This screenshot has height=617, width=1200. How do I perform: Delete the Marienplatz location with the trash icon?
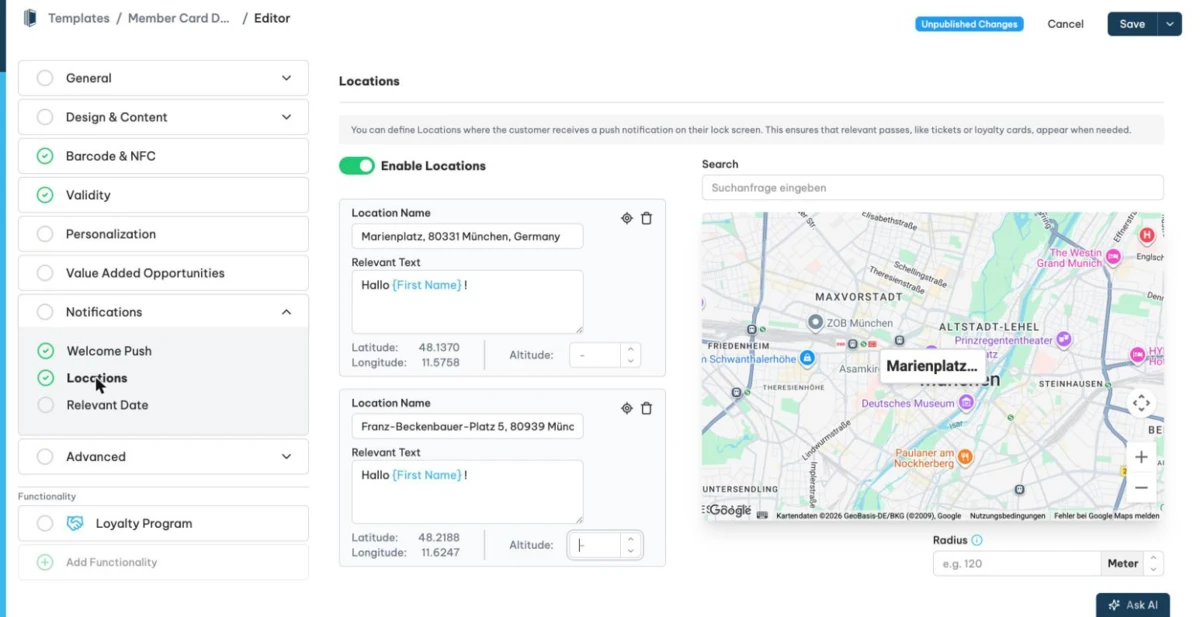click(646, 218)
